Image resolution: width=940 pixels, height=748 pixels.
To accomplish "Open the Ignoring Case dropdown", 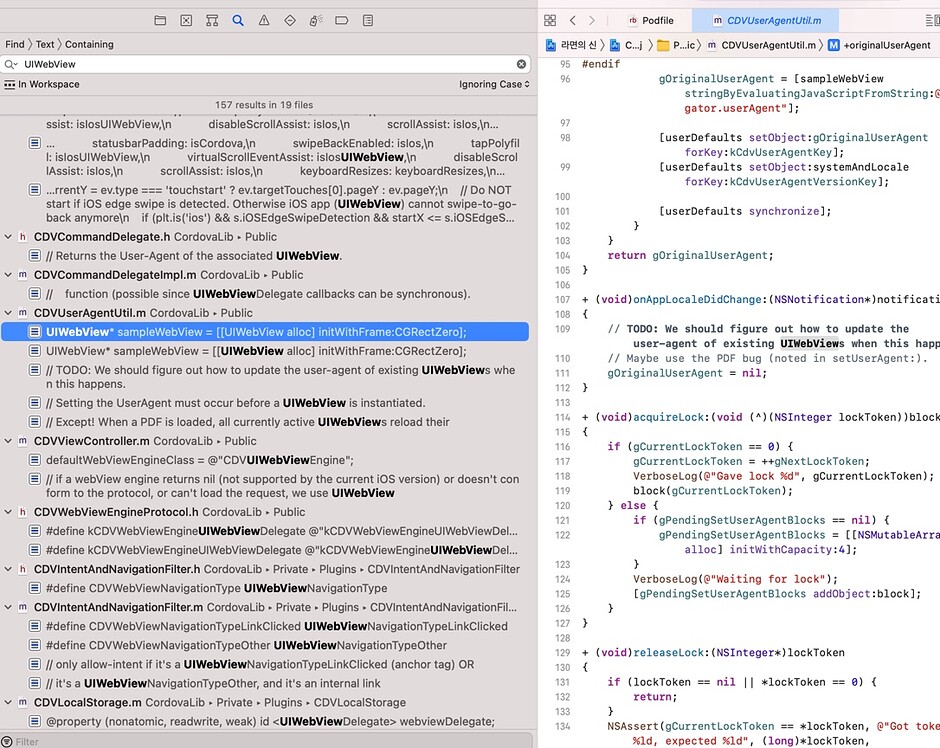I will [495, 85].
